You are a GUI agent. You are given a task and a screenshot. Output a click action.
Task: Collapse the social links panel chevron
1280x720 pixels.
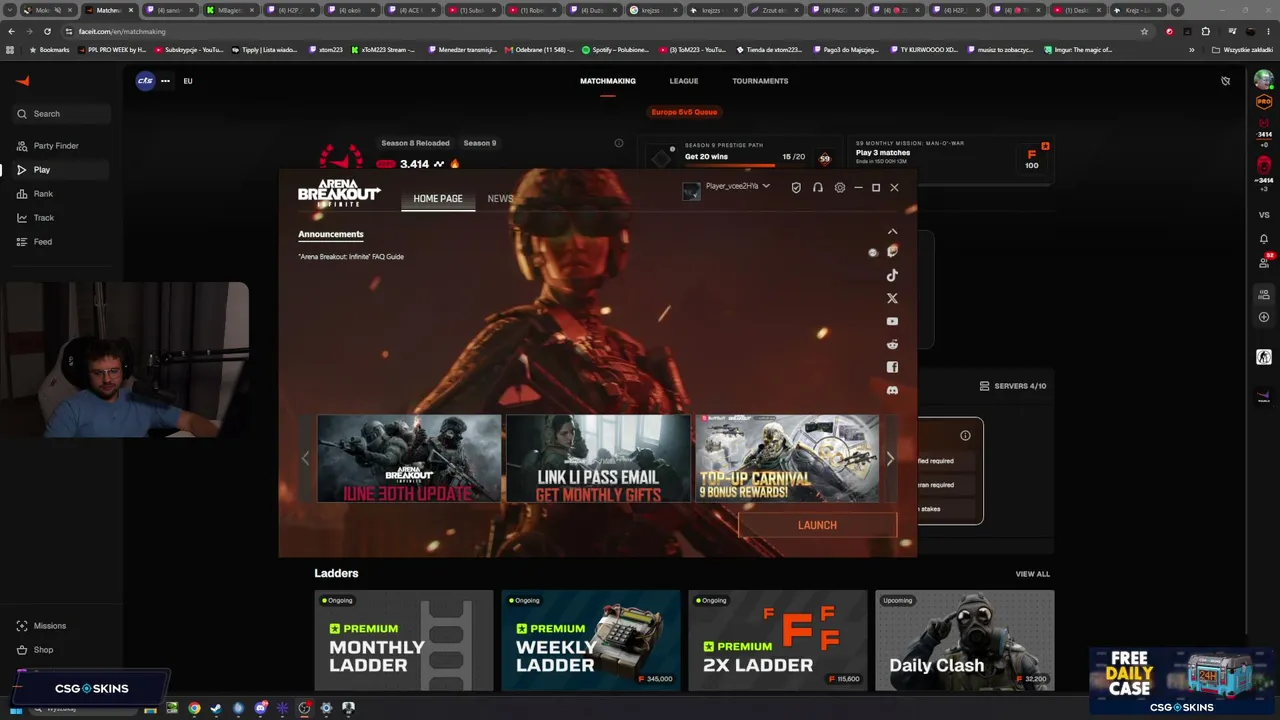[892, 231]
